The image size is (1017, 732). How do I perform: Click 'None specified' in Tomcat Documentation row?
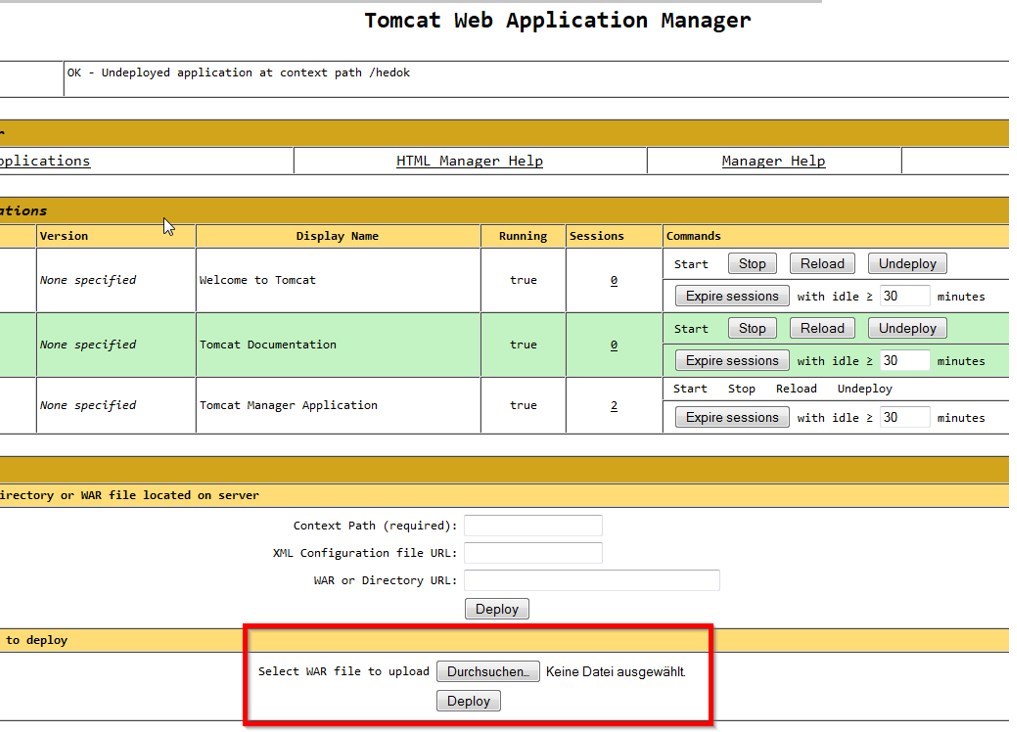point(88,345)
